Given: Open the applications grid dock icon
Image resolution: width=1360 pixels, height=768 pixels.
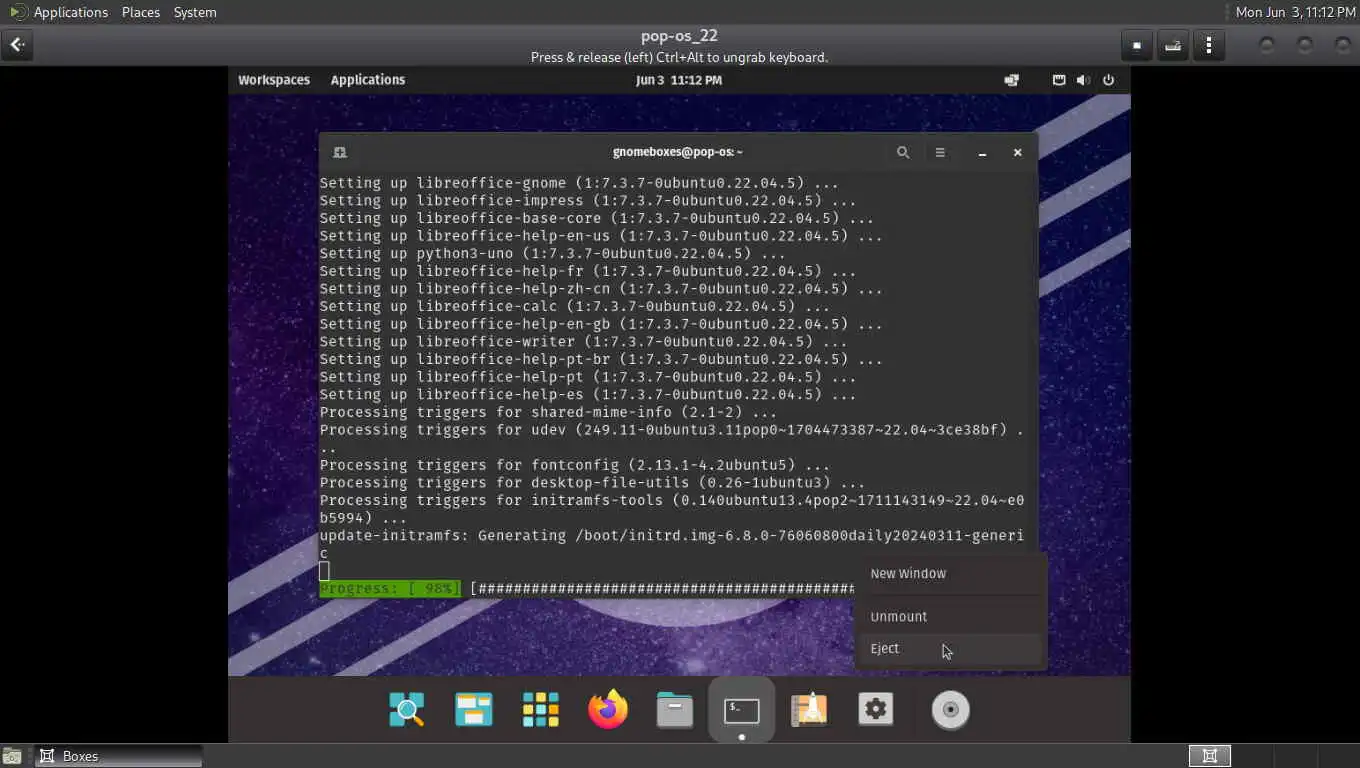Looking at the screenshot, I should [x=541, y=710].
